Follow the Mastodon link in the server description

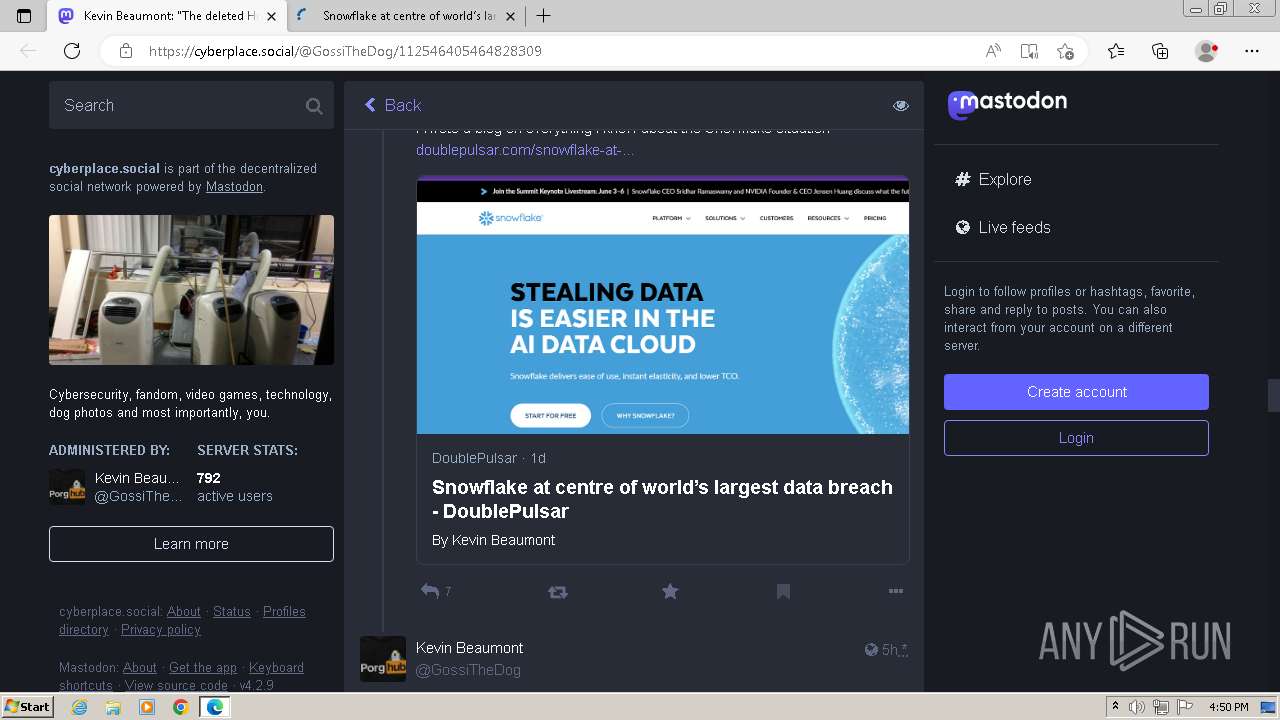(234, 187)
